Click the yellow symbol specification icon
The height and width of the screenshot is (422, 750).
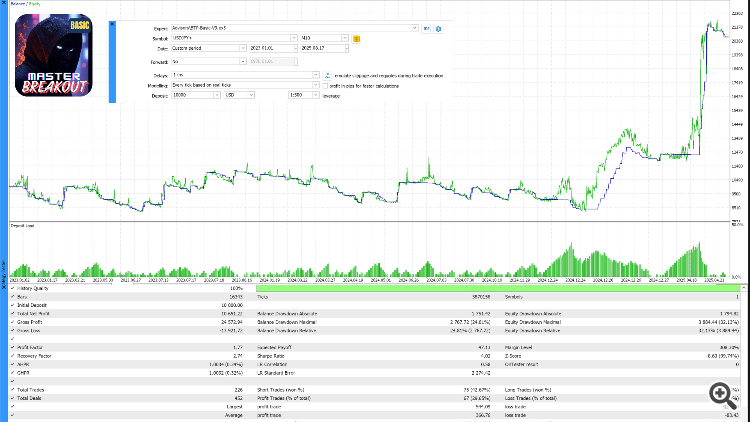click(357, 38)
